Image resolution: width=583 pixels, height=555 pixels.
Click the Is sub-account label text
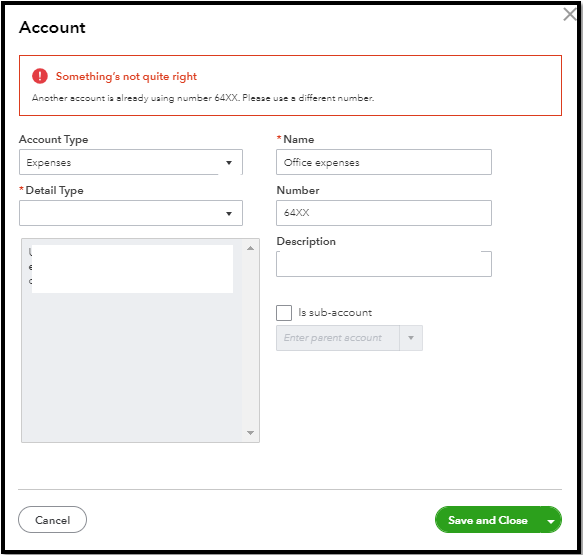335,313
